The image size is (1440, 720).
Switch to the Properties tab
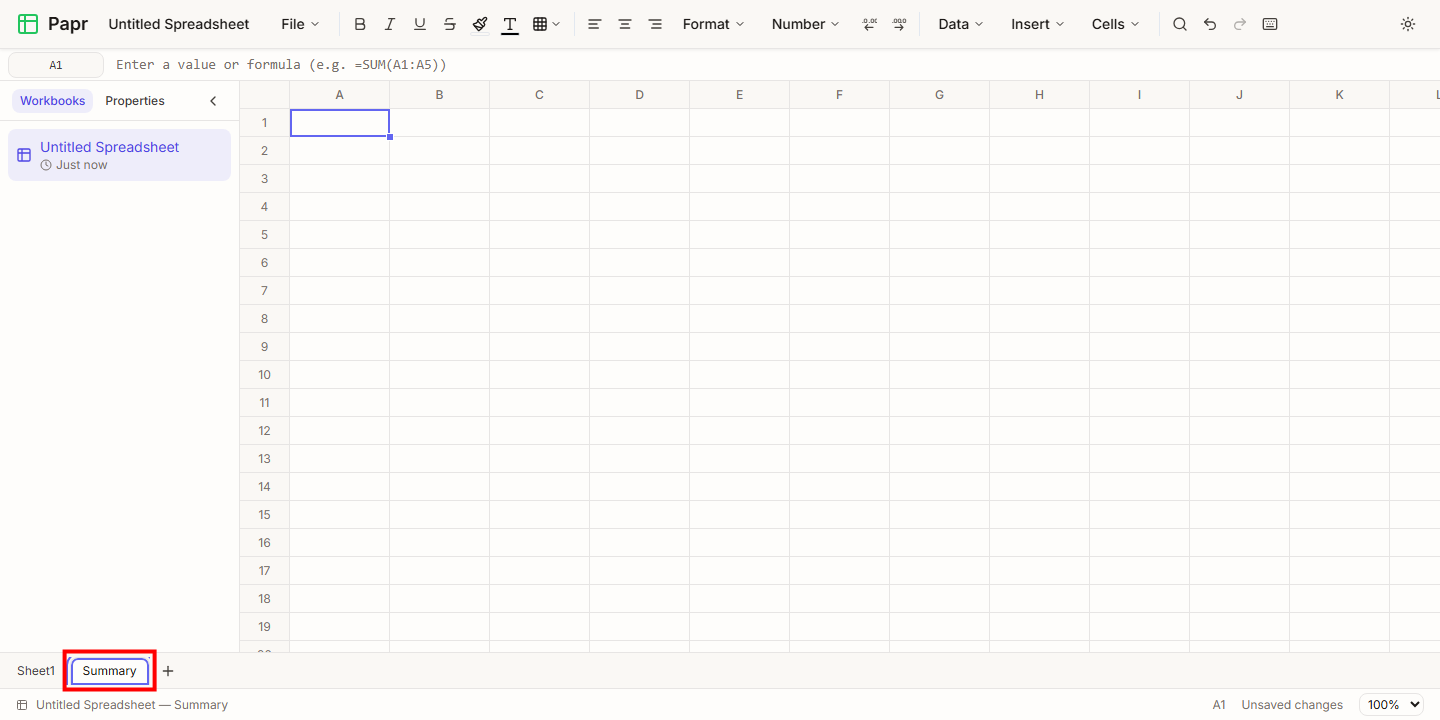click(135, 101)
